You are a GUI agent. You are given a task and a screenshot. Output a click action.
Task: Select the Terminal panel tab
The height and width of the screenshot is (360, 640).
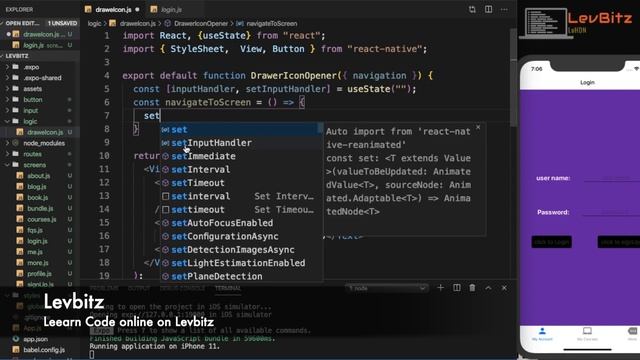click(x=227, y=288)
